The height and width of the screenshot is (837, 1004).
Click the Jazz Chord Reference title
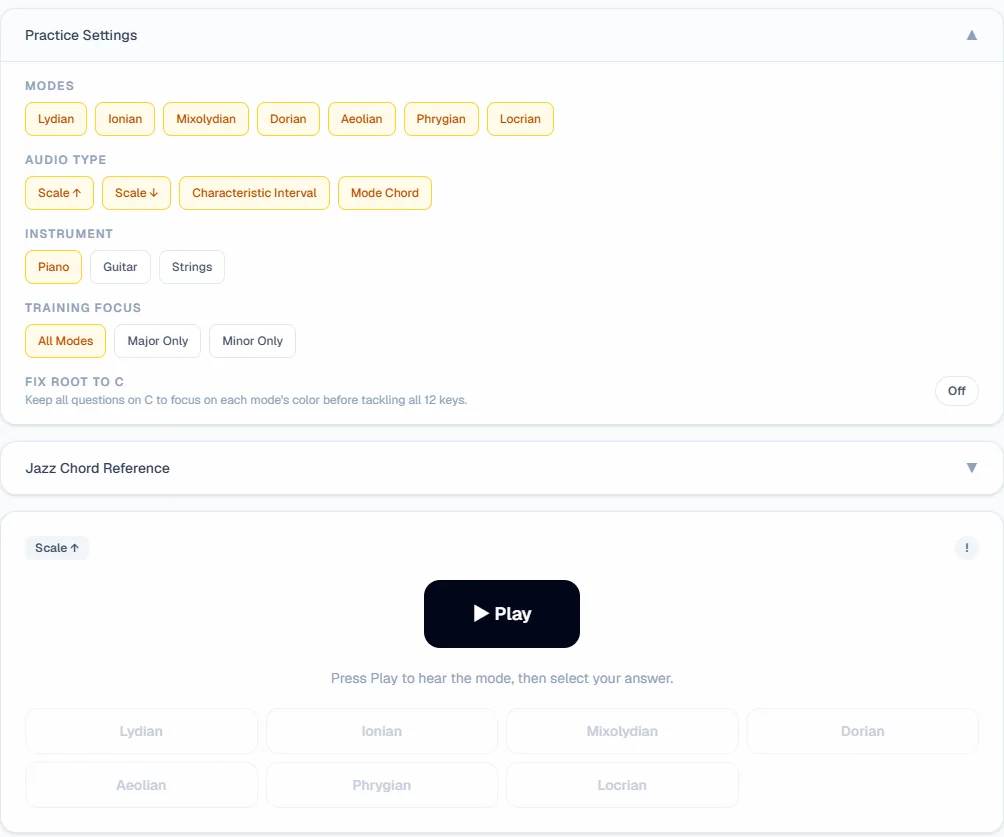click(x=97, y=468)
